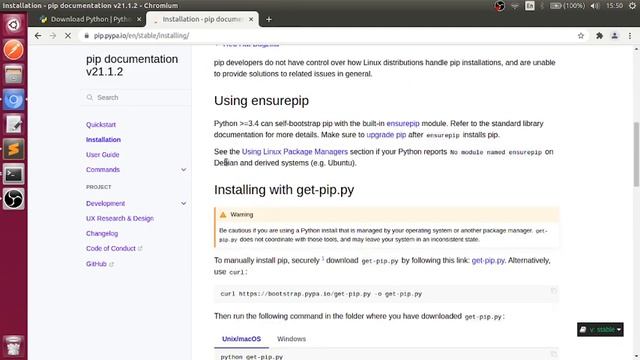The width and height of the screenshot is (640, 360).
Task: Open the Chromium profile icon
Action: (614, 36)
